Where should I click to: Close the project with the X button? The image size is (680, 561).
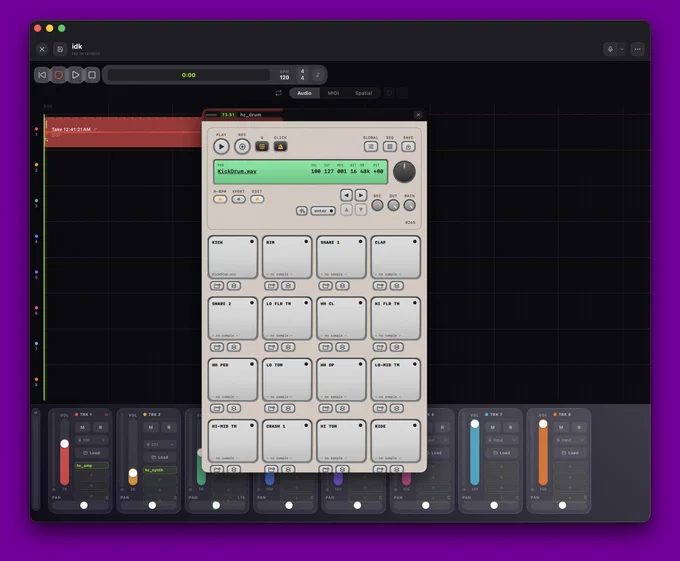coord(42,49)
